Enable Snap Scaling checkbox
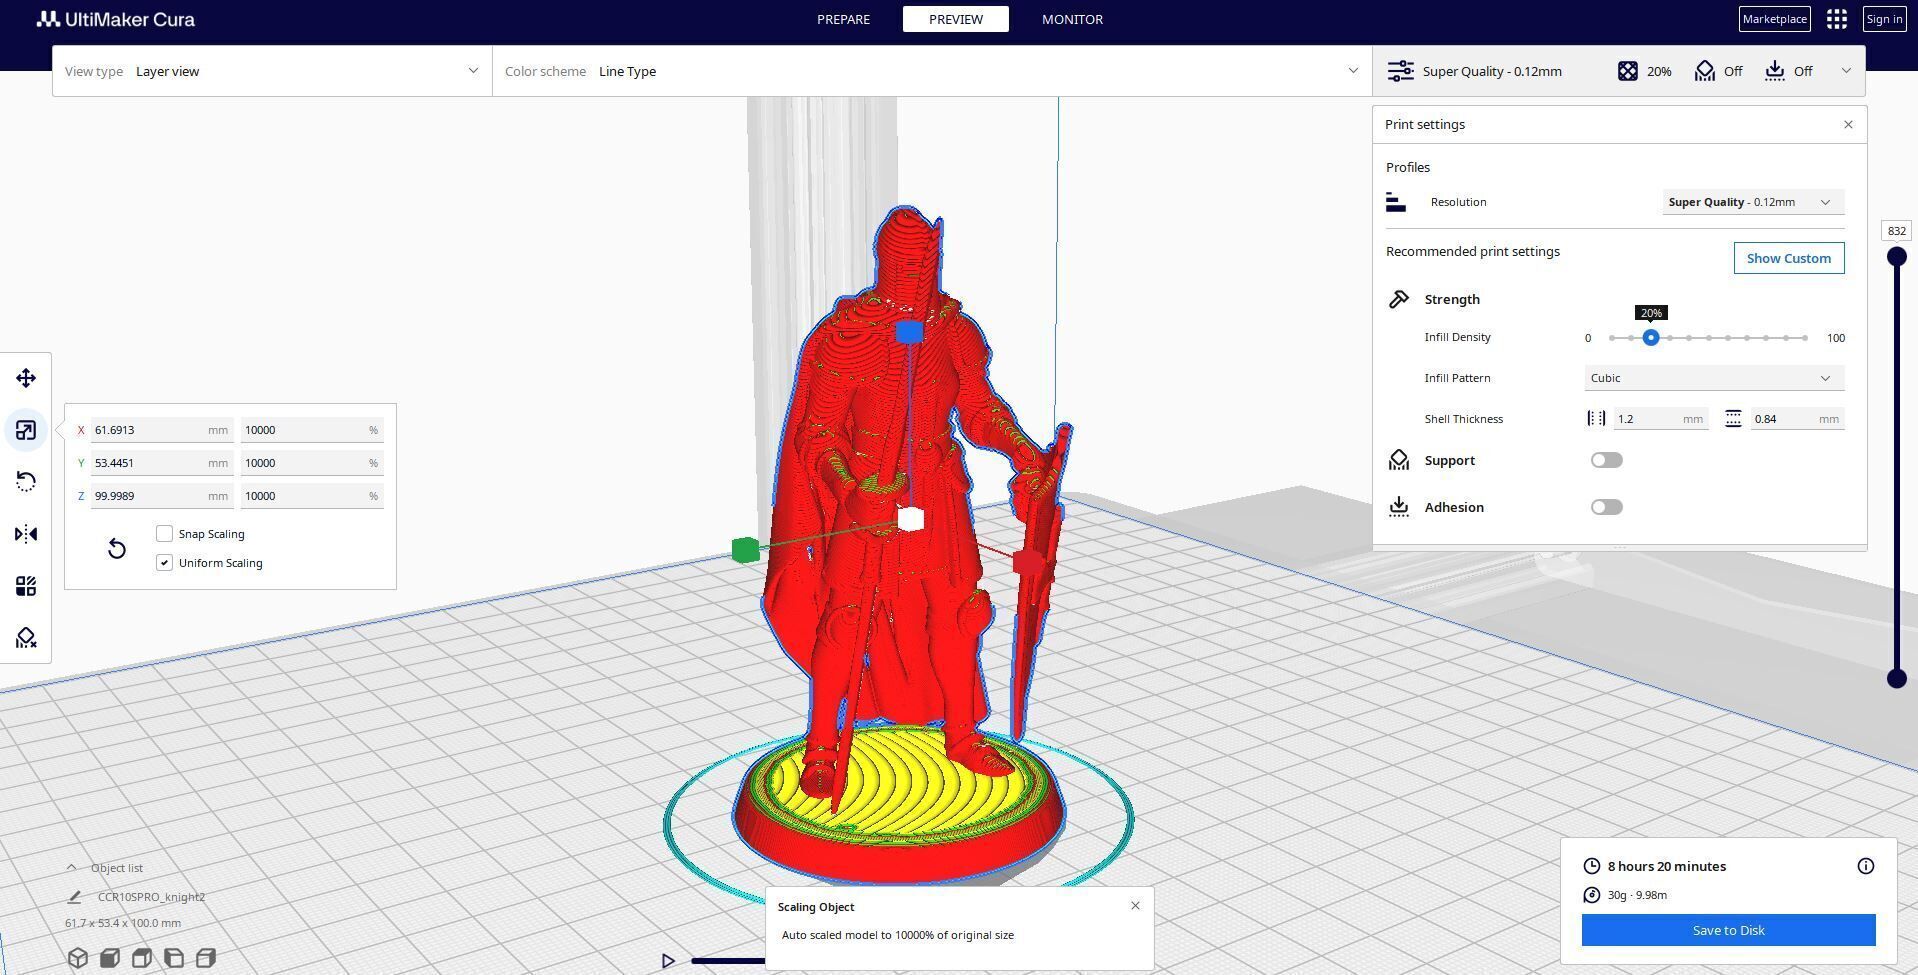Viewport: 1918px width, 975px height. 165,534
